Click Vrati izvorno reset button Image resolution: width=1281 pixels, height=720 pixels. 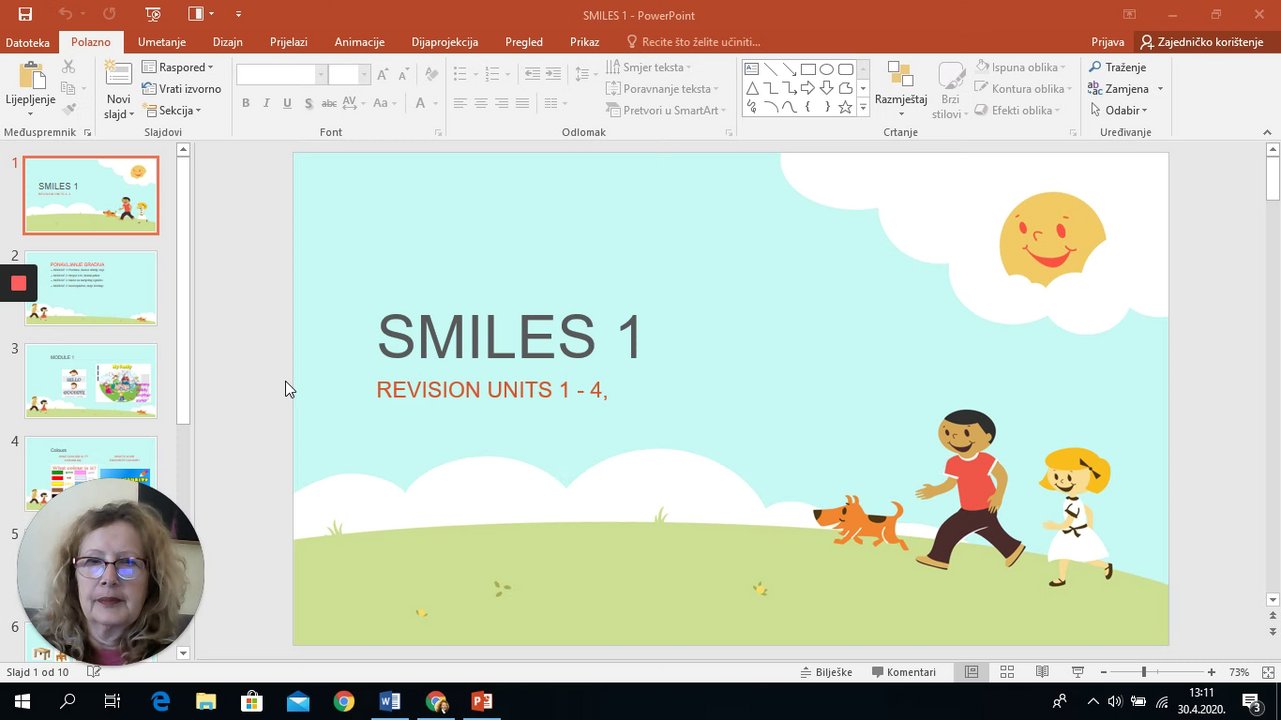182,89
